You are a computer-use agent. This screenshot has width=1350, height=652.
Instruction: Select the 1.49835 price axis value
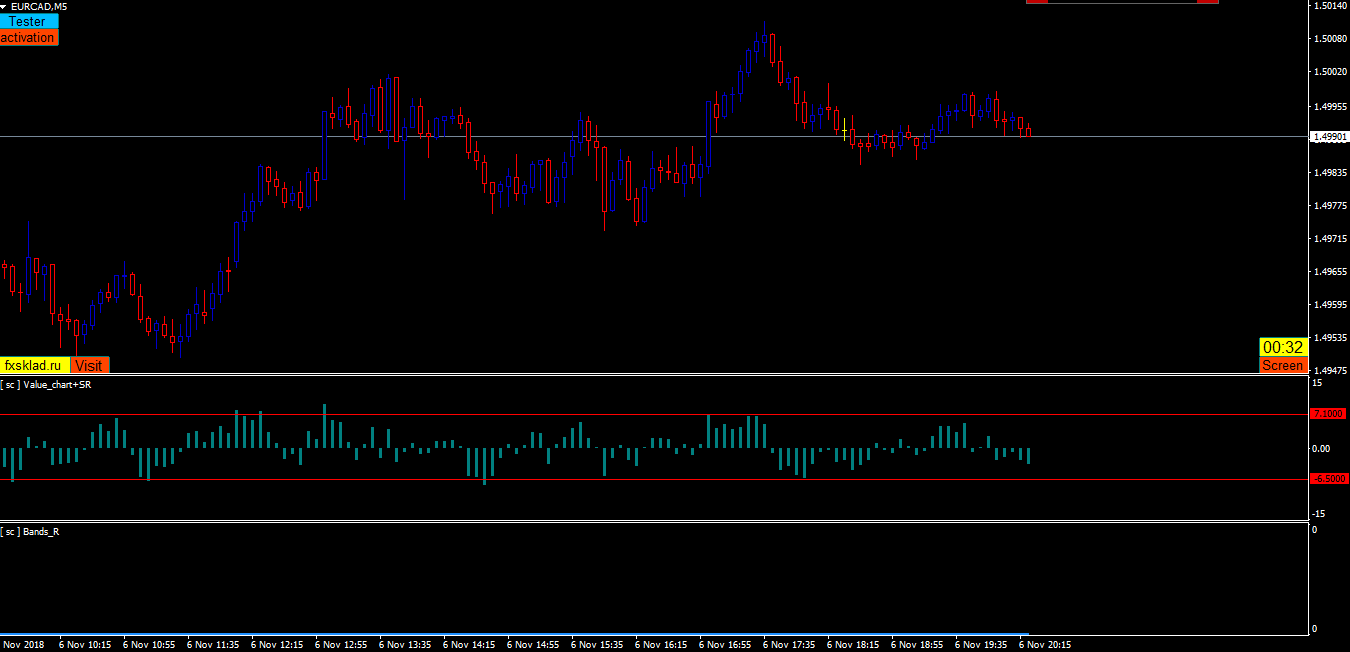(x=1330, y=172)
